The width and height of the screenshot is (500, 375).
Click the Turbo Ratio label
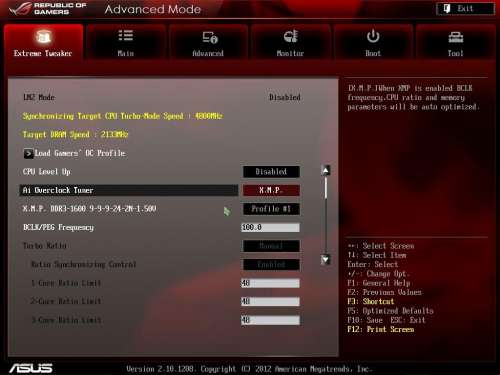point(45,246)
